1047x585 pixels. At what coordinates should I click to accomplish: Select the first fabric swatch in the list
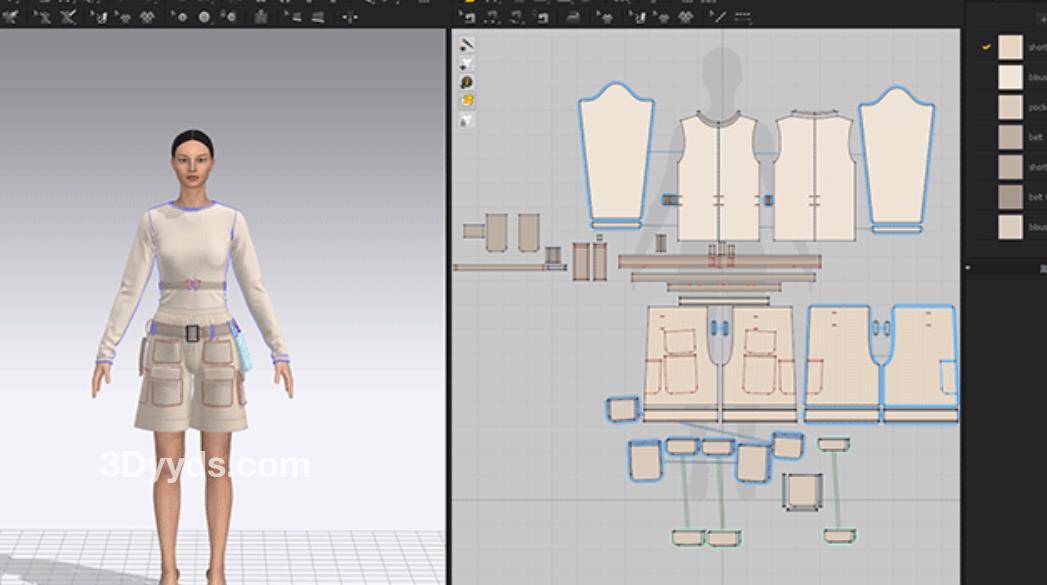(x=1010, y=47)
